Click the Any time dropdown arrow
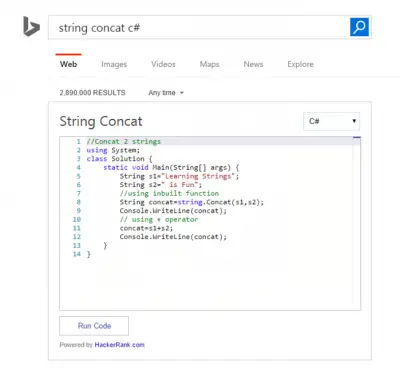The width and height of the screenshot is (400, 381). point(182,93)
